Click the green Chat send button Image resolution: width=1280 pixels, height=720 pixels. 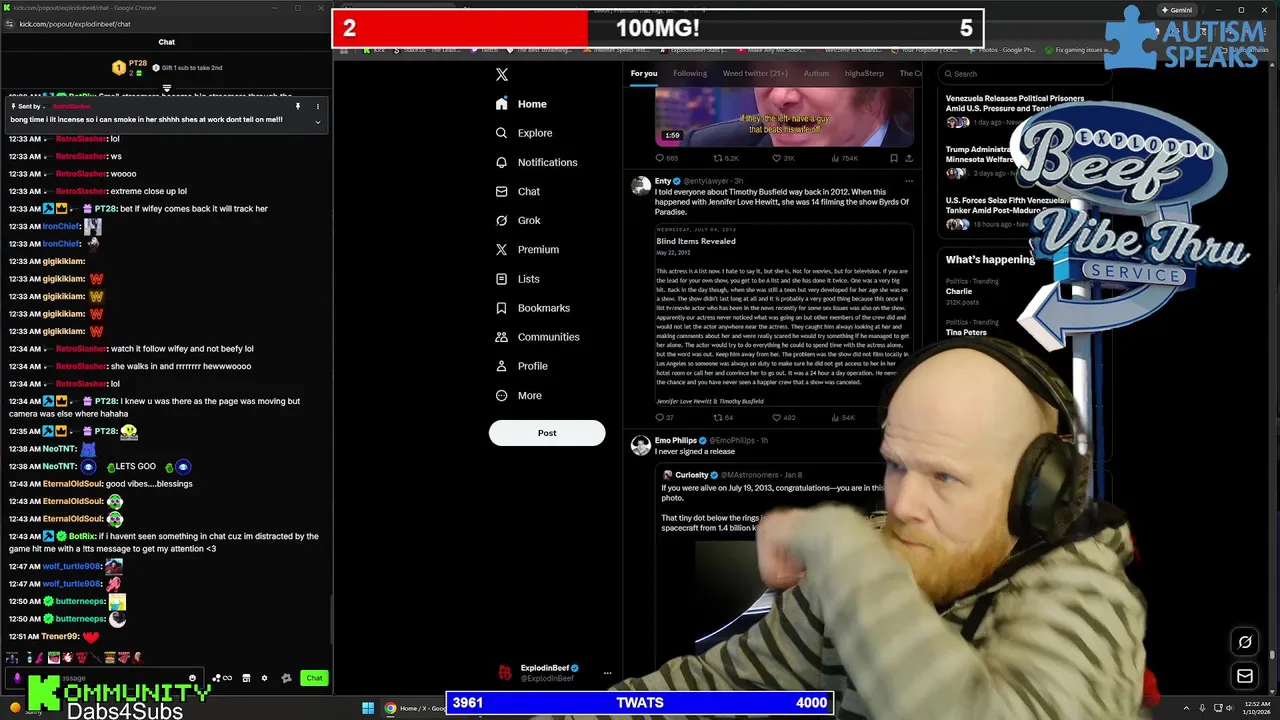pos(314,678)
